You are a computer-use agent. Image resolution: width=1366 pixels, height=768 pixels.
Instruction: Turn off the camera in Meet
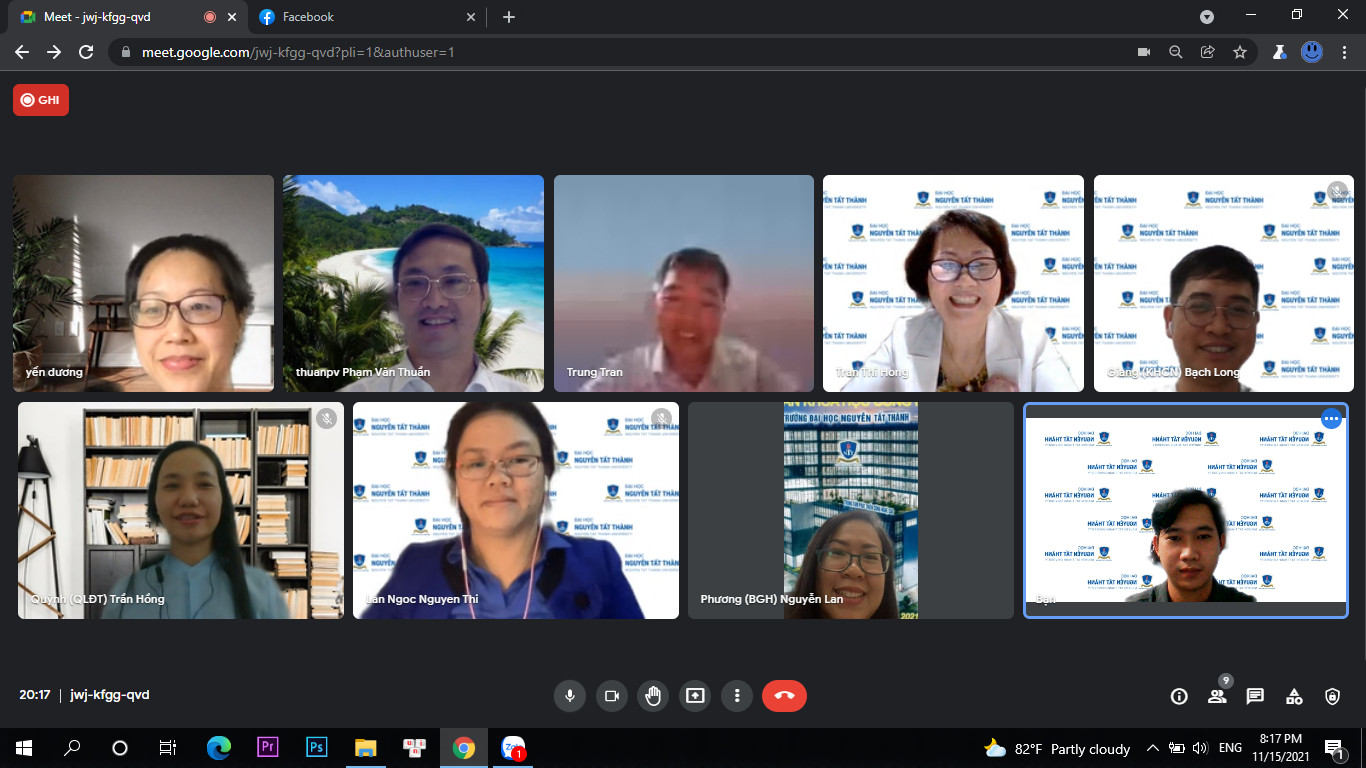(x=612, y=696)
